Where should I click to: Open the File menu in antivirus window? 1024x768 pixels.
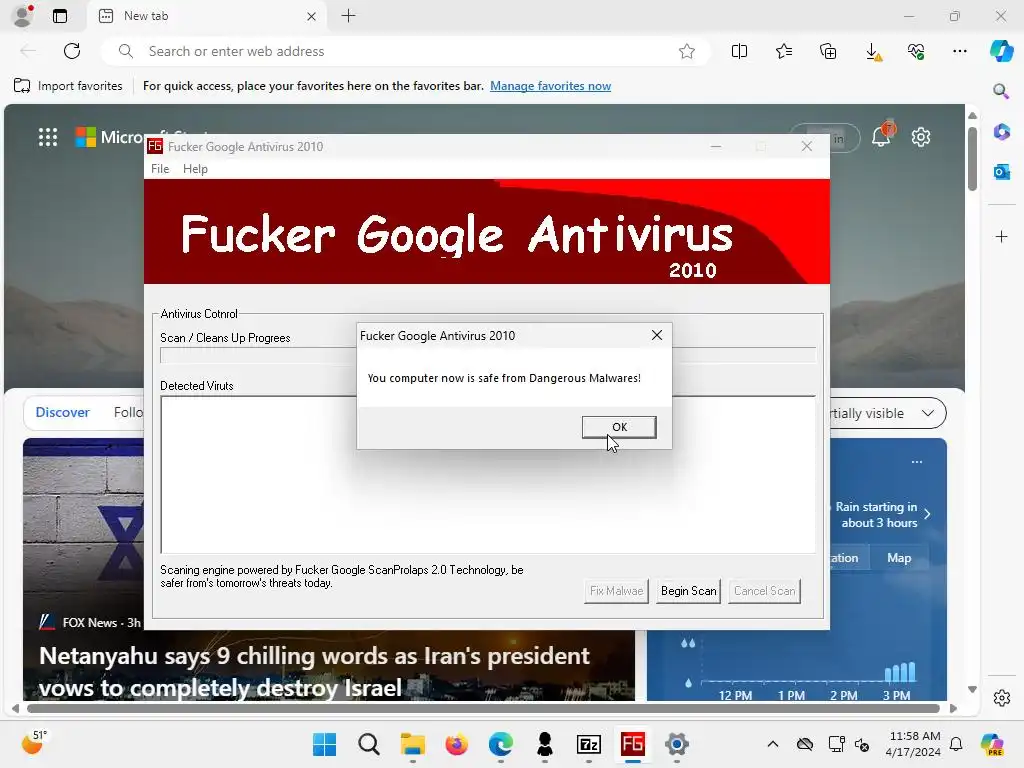(160, 168)
